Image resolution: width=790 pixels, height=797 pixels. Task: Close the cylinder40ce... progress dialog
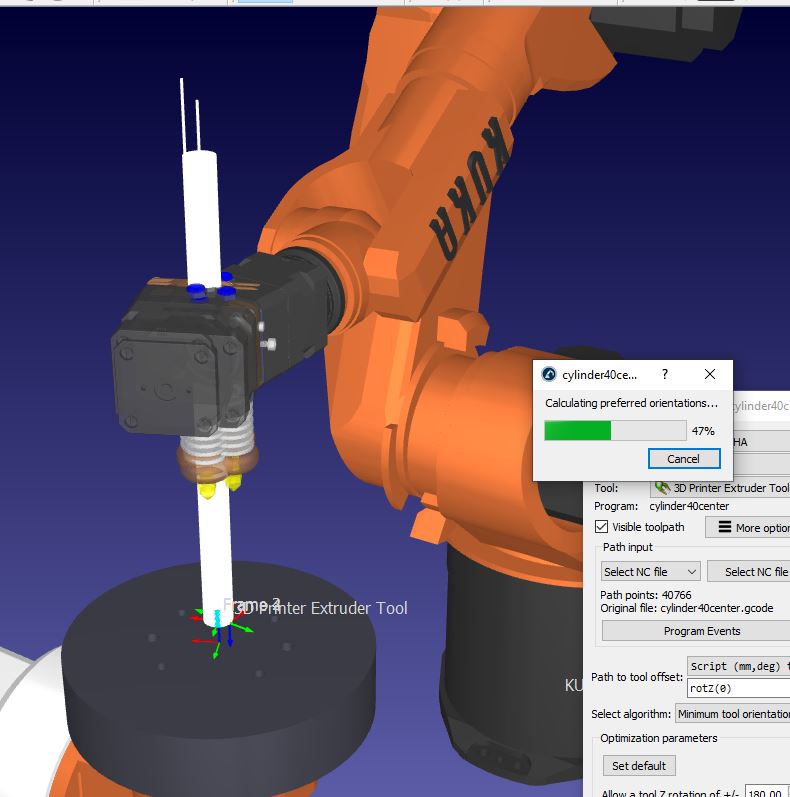710,374
